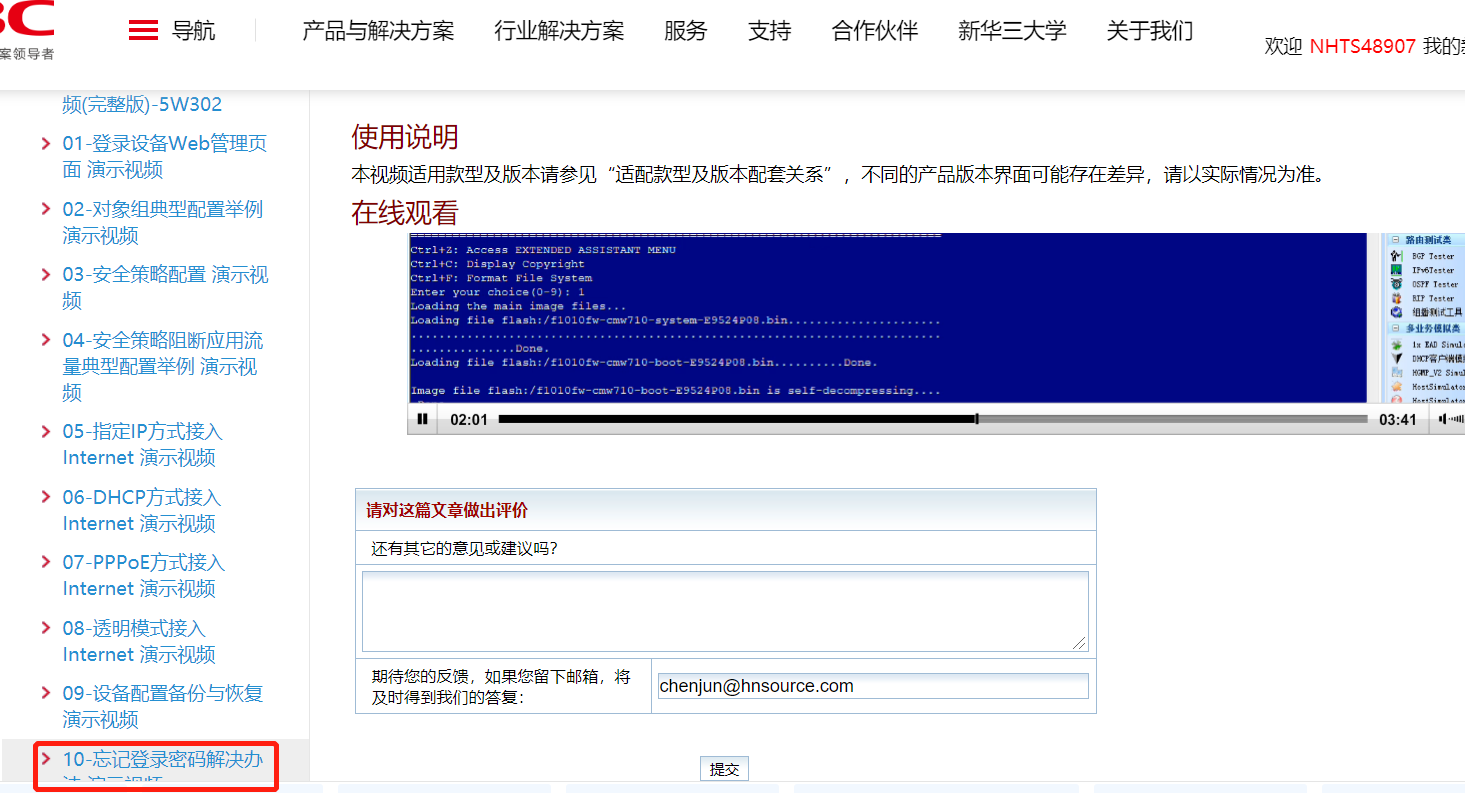
Task: Click the chevron beside 03-安全策略配置
Action: pos(46,275)
